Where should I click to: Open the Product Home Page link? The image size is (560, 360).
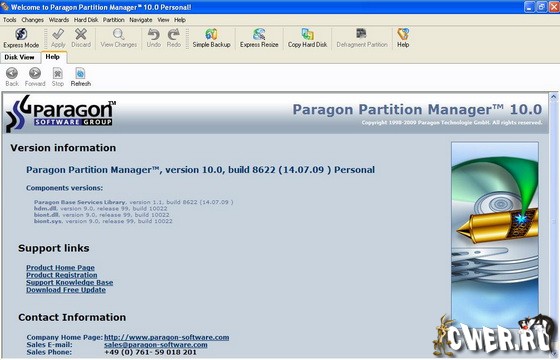coord(60,268)
